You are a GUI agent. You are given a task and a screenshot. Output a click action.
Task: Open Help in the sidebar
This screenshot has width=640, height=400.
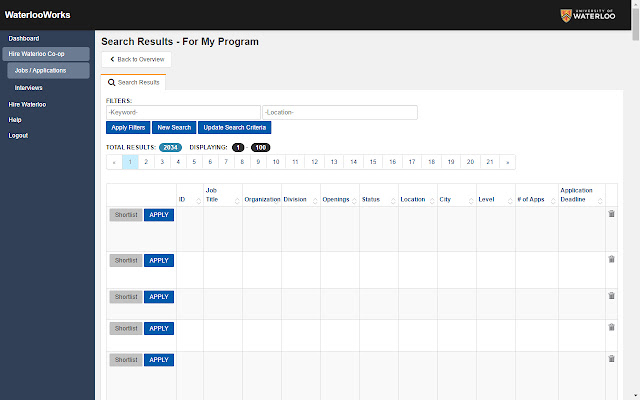15,120
